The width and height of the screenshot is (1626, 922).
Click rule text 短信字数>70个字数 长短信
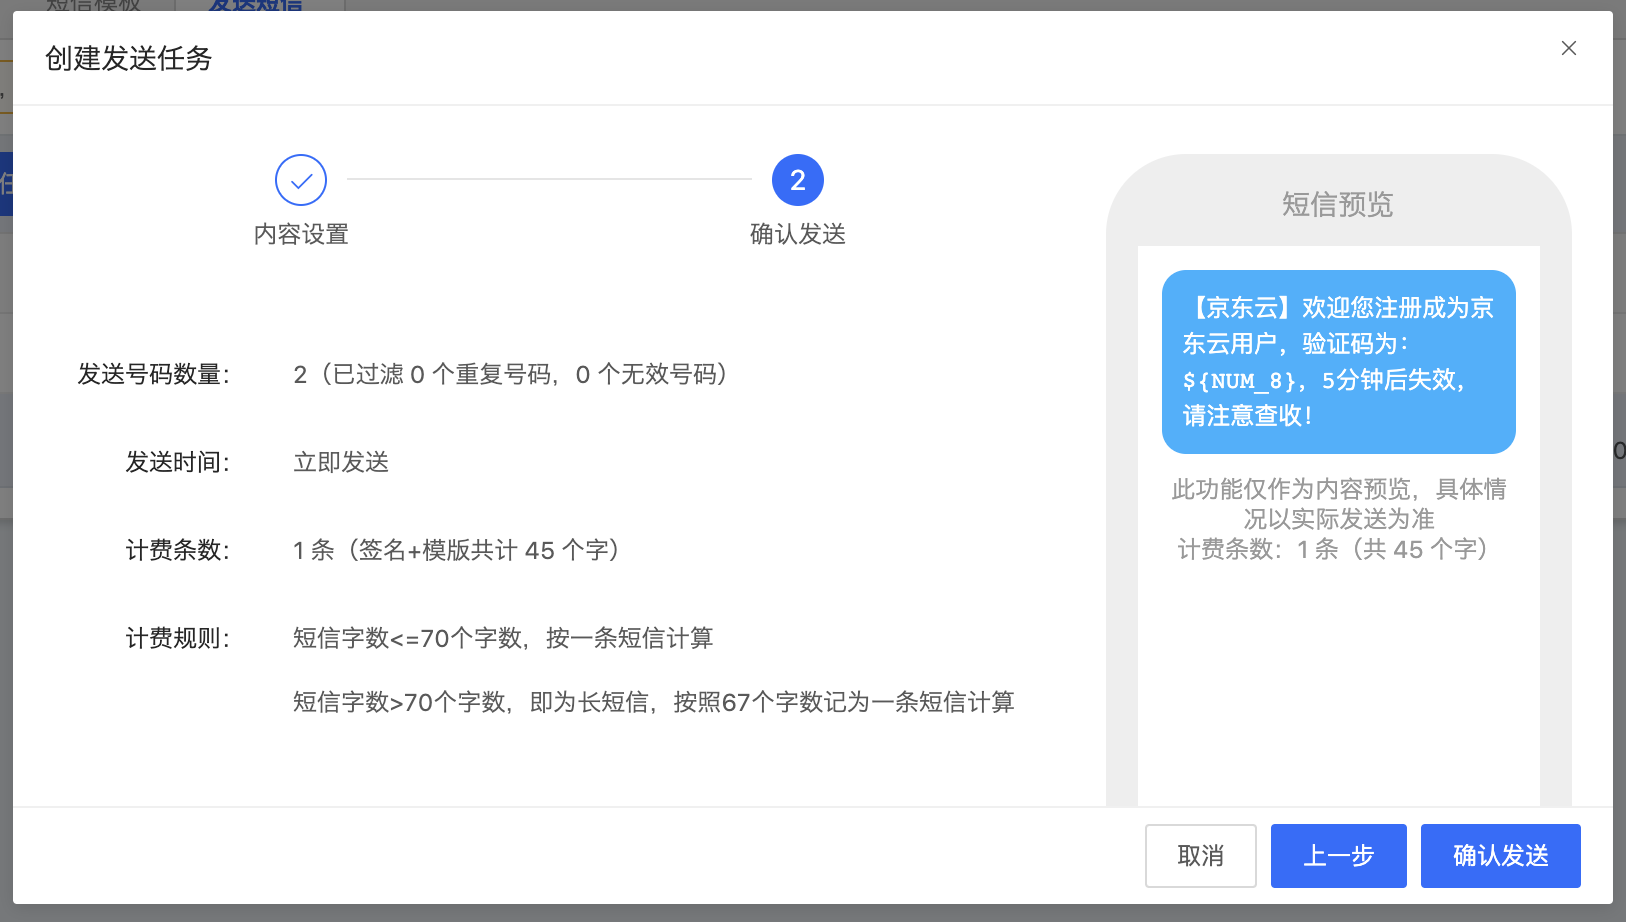pyautogui.click(x=654, y=702)
